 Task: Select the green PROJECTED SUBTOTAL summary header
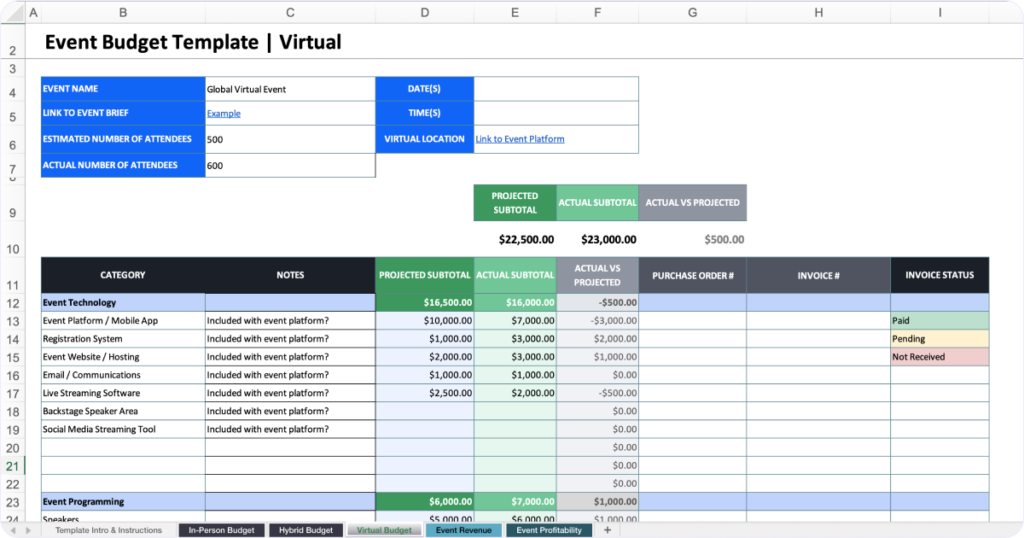pyautogui.click(x=515, y=203)
